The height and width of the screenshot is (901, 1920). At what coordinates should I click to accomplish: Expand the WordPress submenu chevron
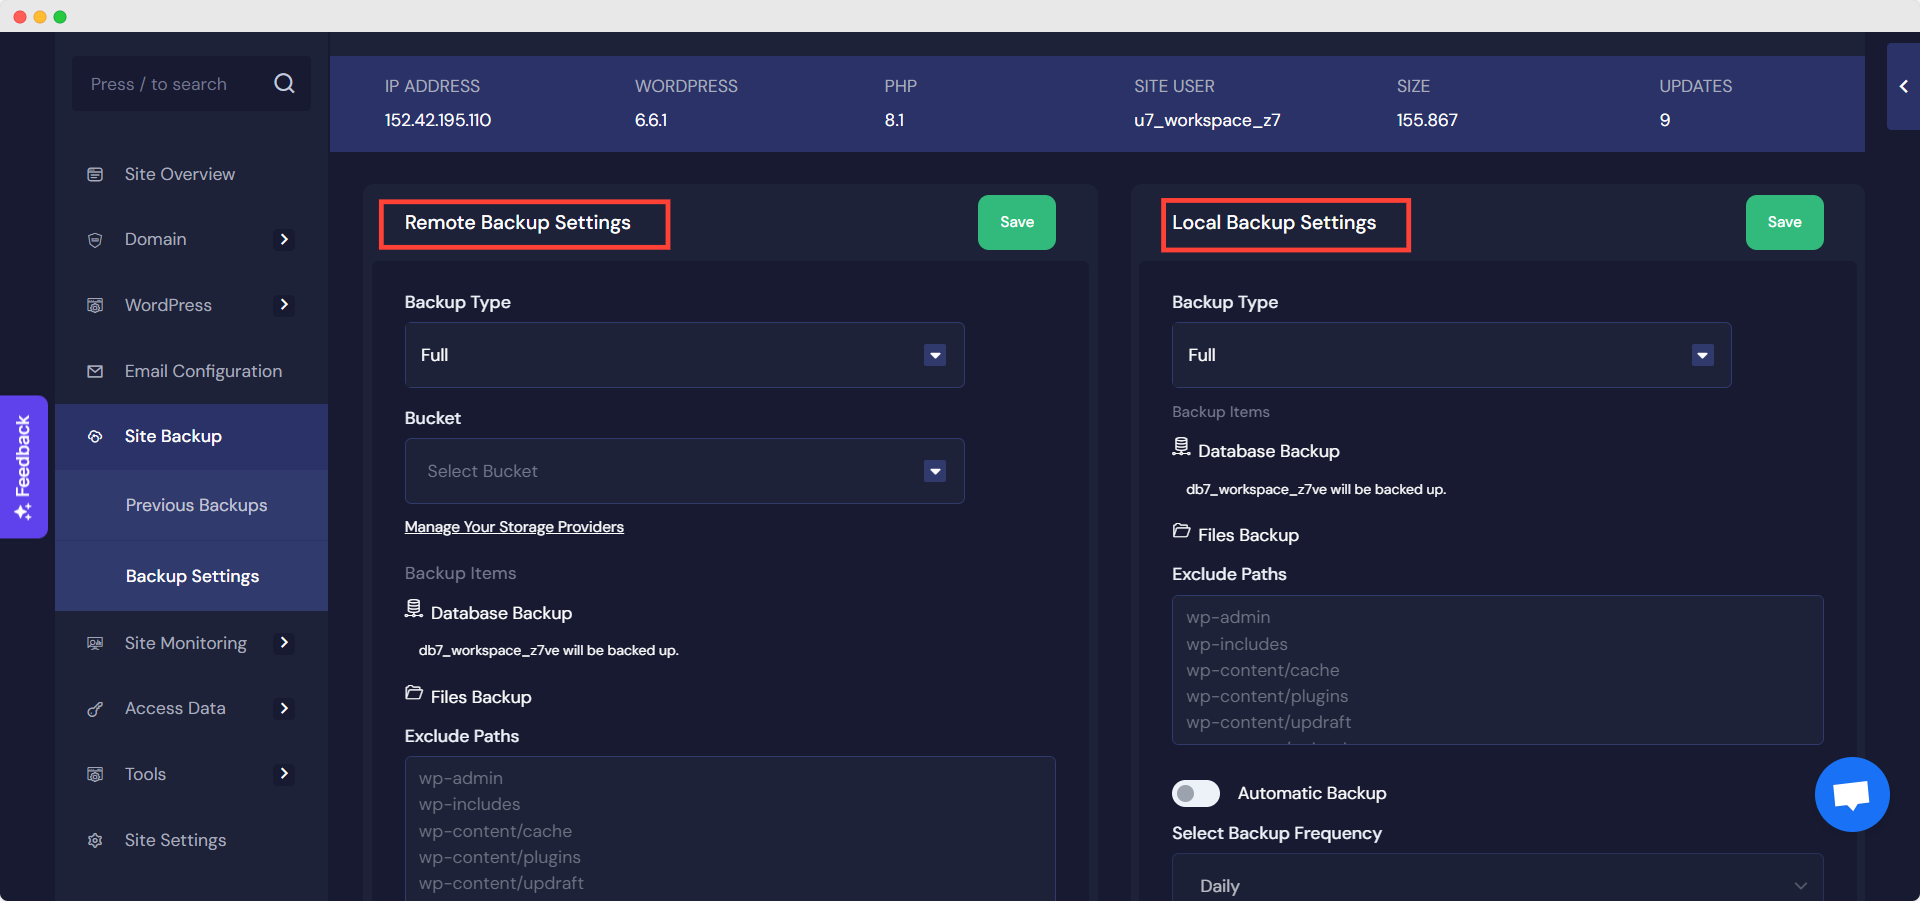click(284, 304)
